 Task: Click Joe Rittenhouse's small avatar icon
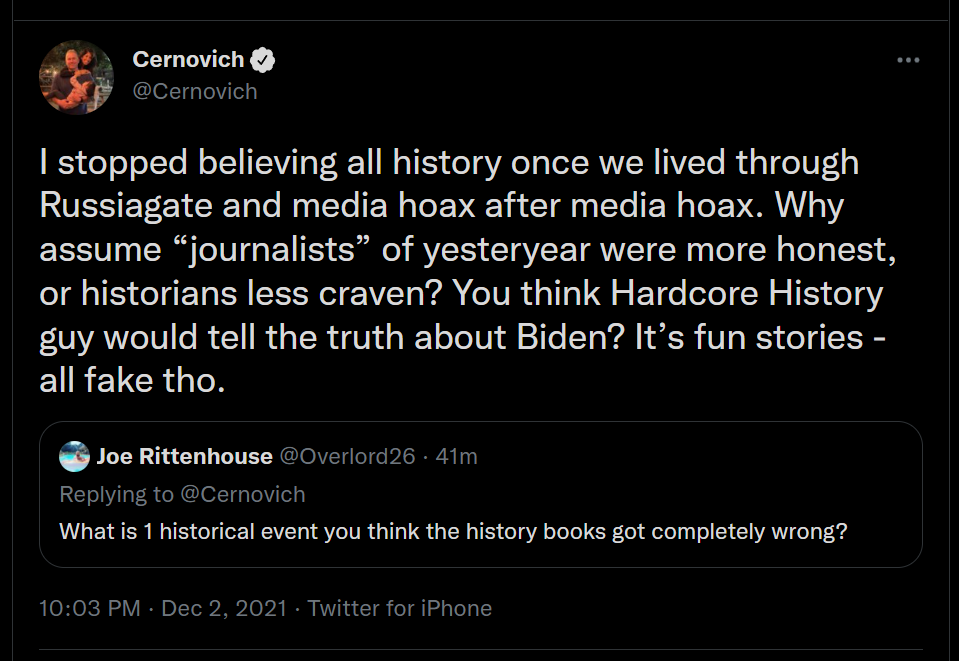point(74,457)
